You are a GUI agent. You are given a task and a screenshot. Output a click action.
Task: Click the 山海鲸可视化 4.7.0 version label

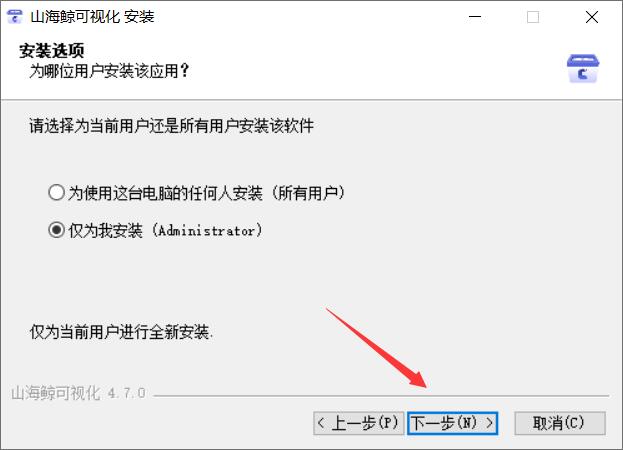pos(78,393)
